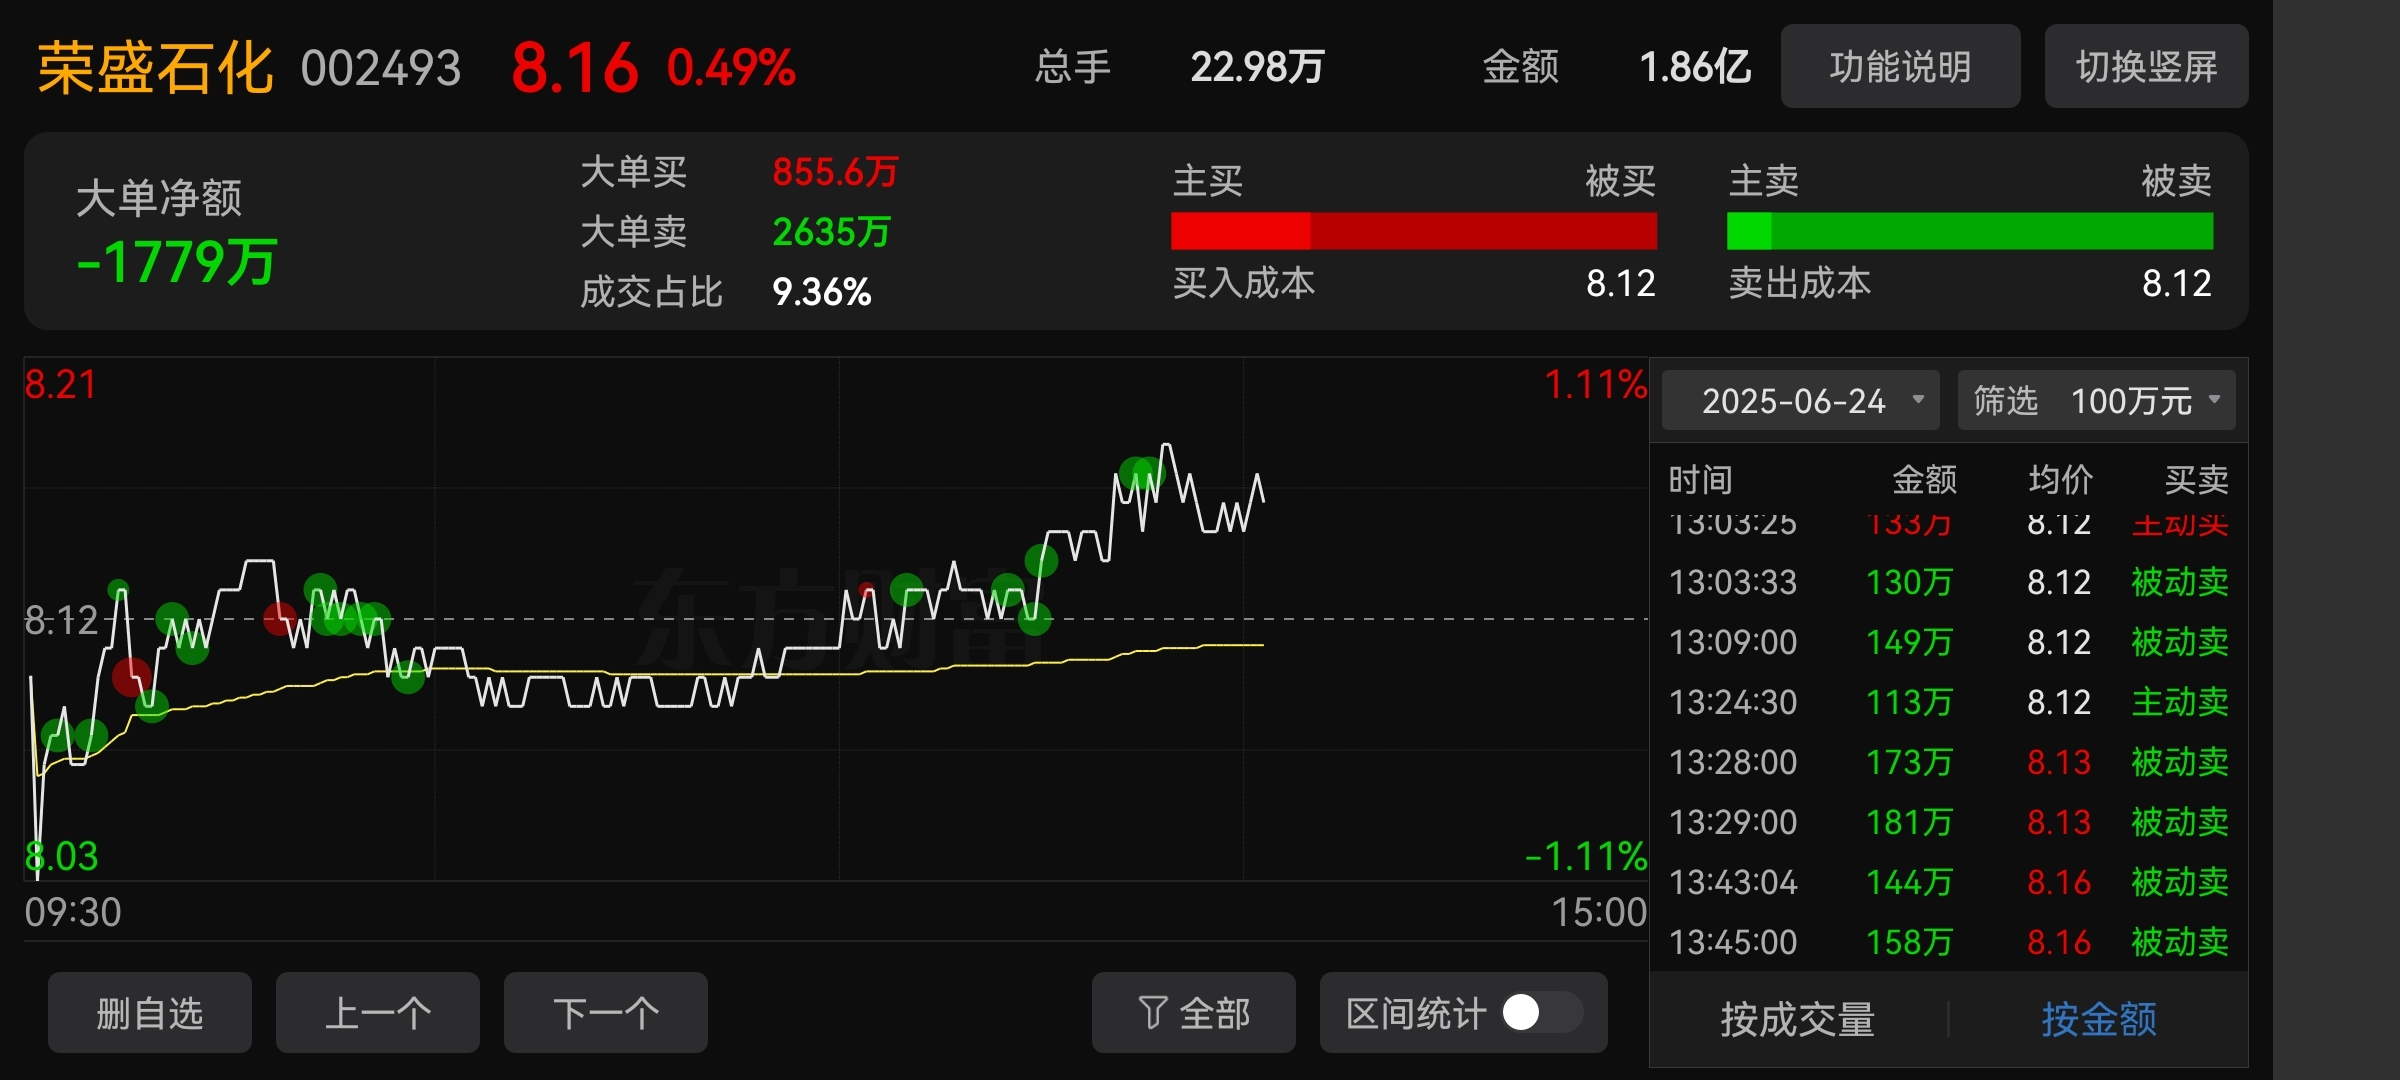Viewport: 2400px width, 1080px height.
Task: Click the 时间 column header
Action: (1700, 480)
